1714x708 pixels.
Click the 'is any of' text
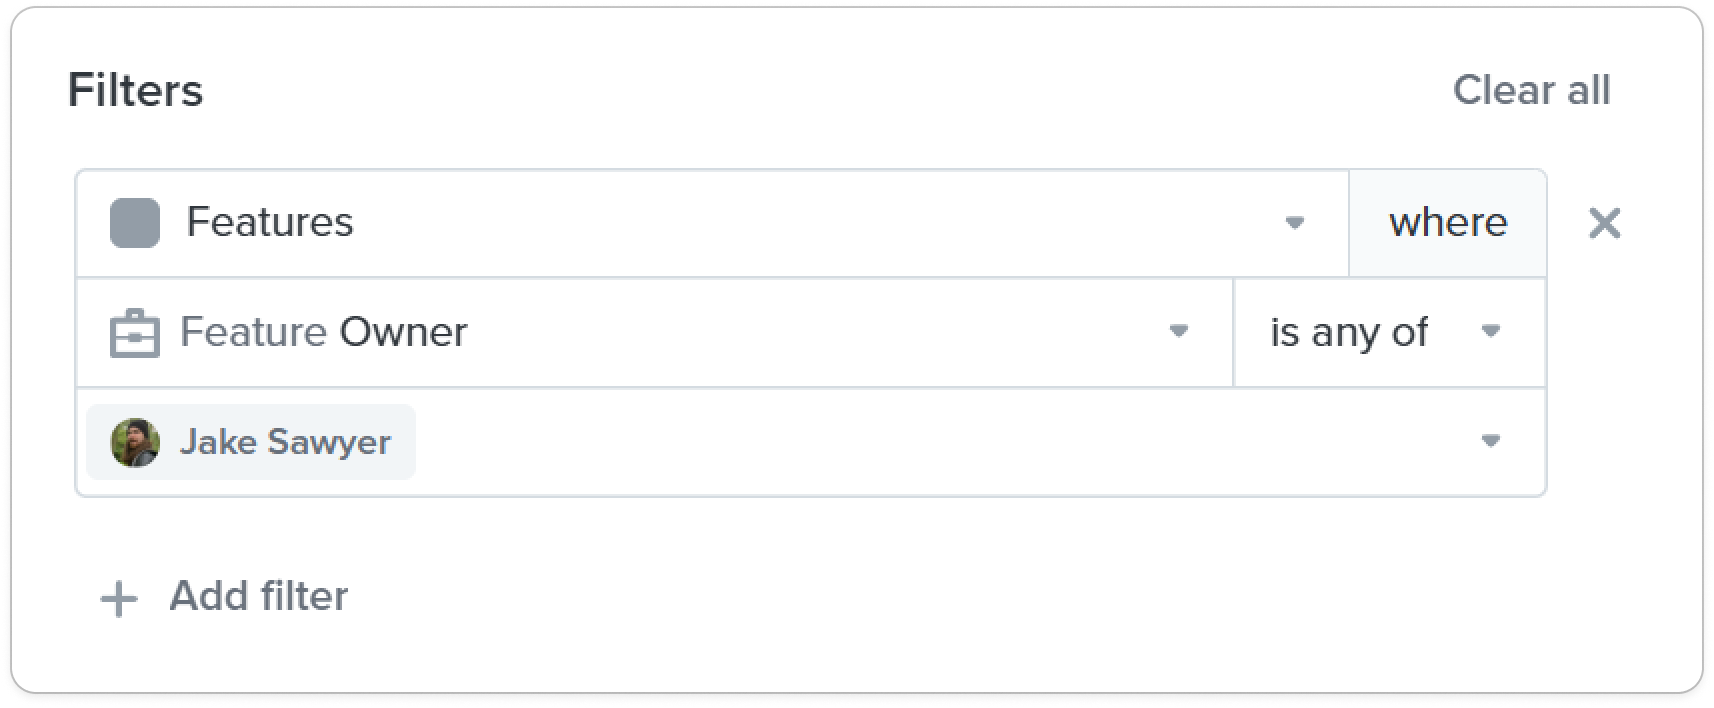click(1349, 332)
